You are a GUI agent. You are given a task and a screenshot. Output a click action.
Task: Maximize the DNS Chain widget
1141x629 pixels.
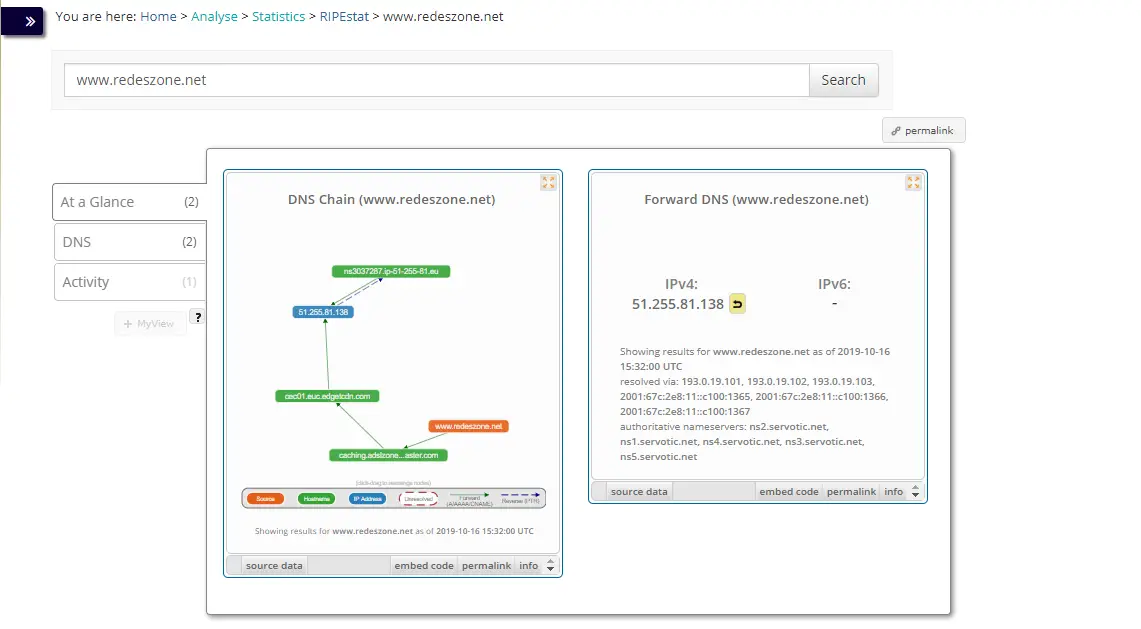(x=548, y=183)
